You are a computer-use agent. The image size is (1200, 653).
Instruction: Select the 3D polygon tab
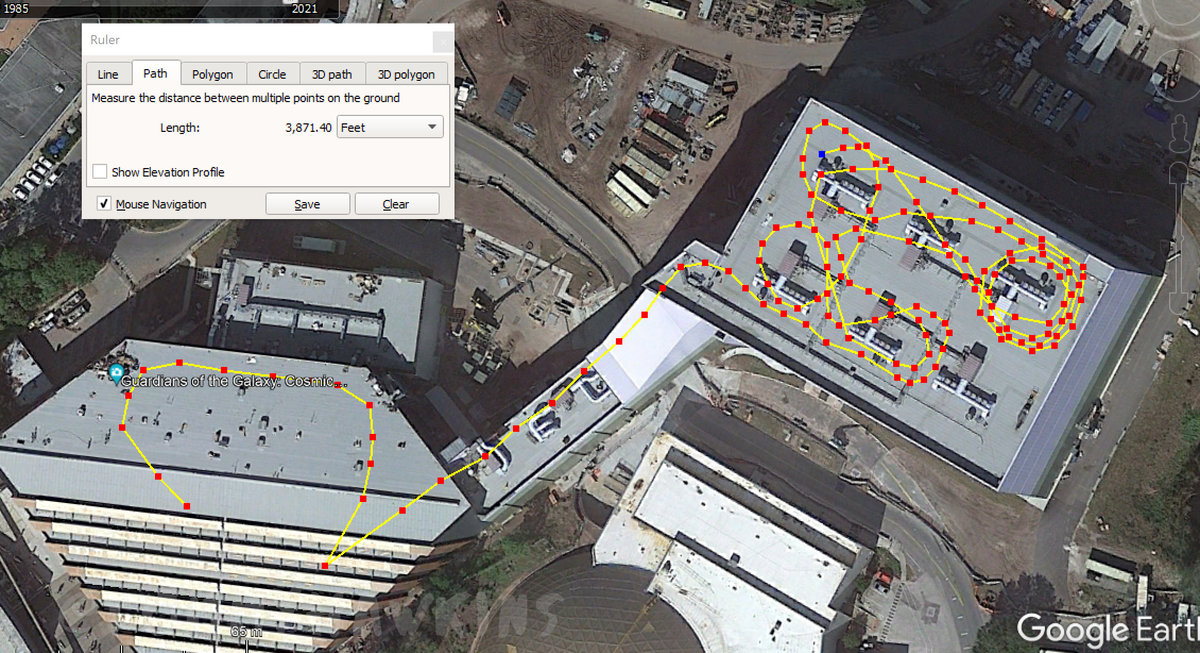(407, 74)
